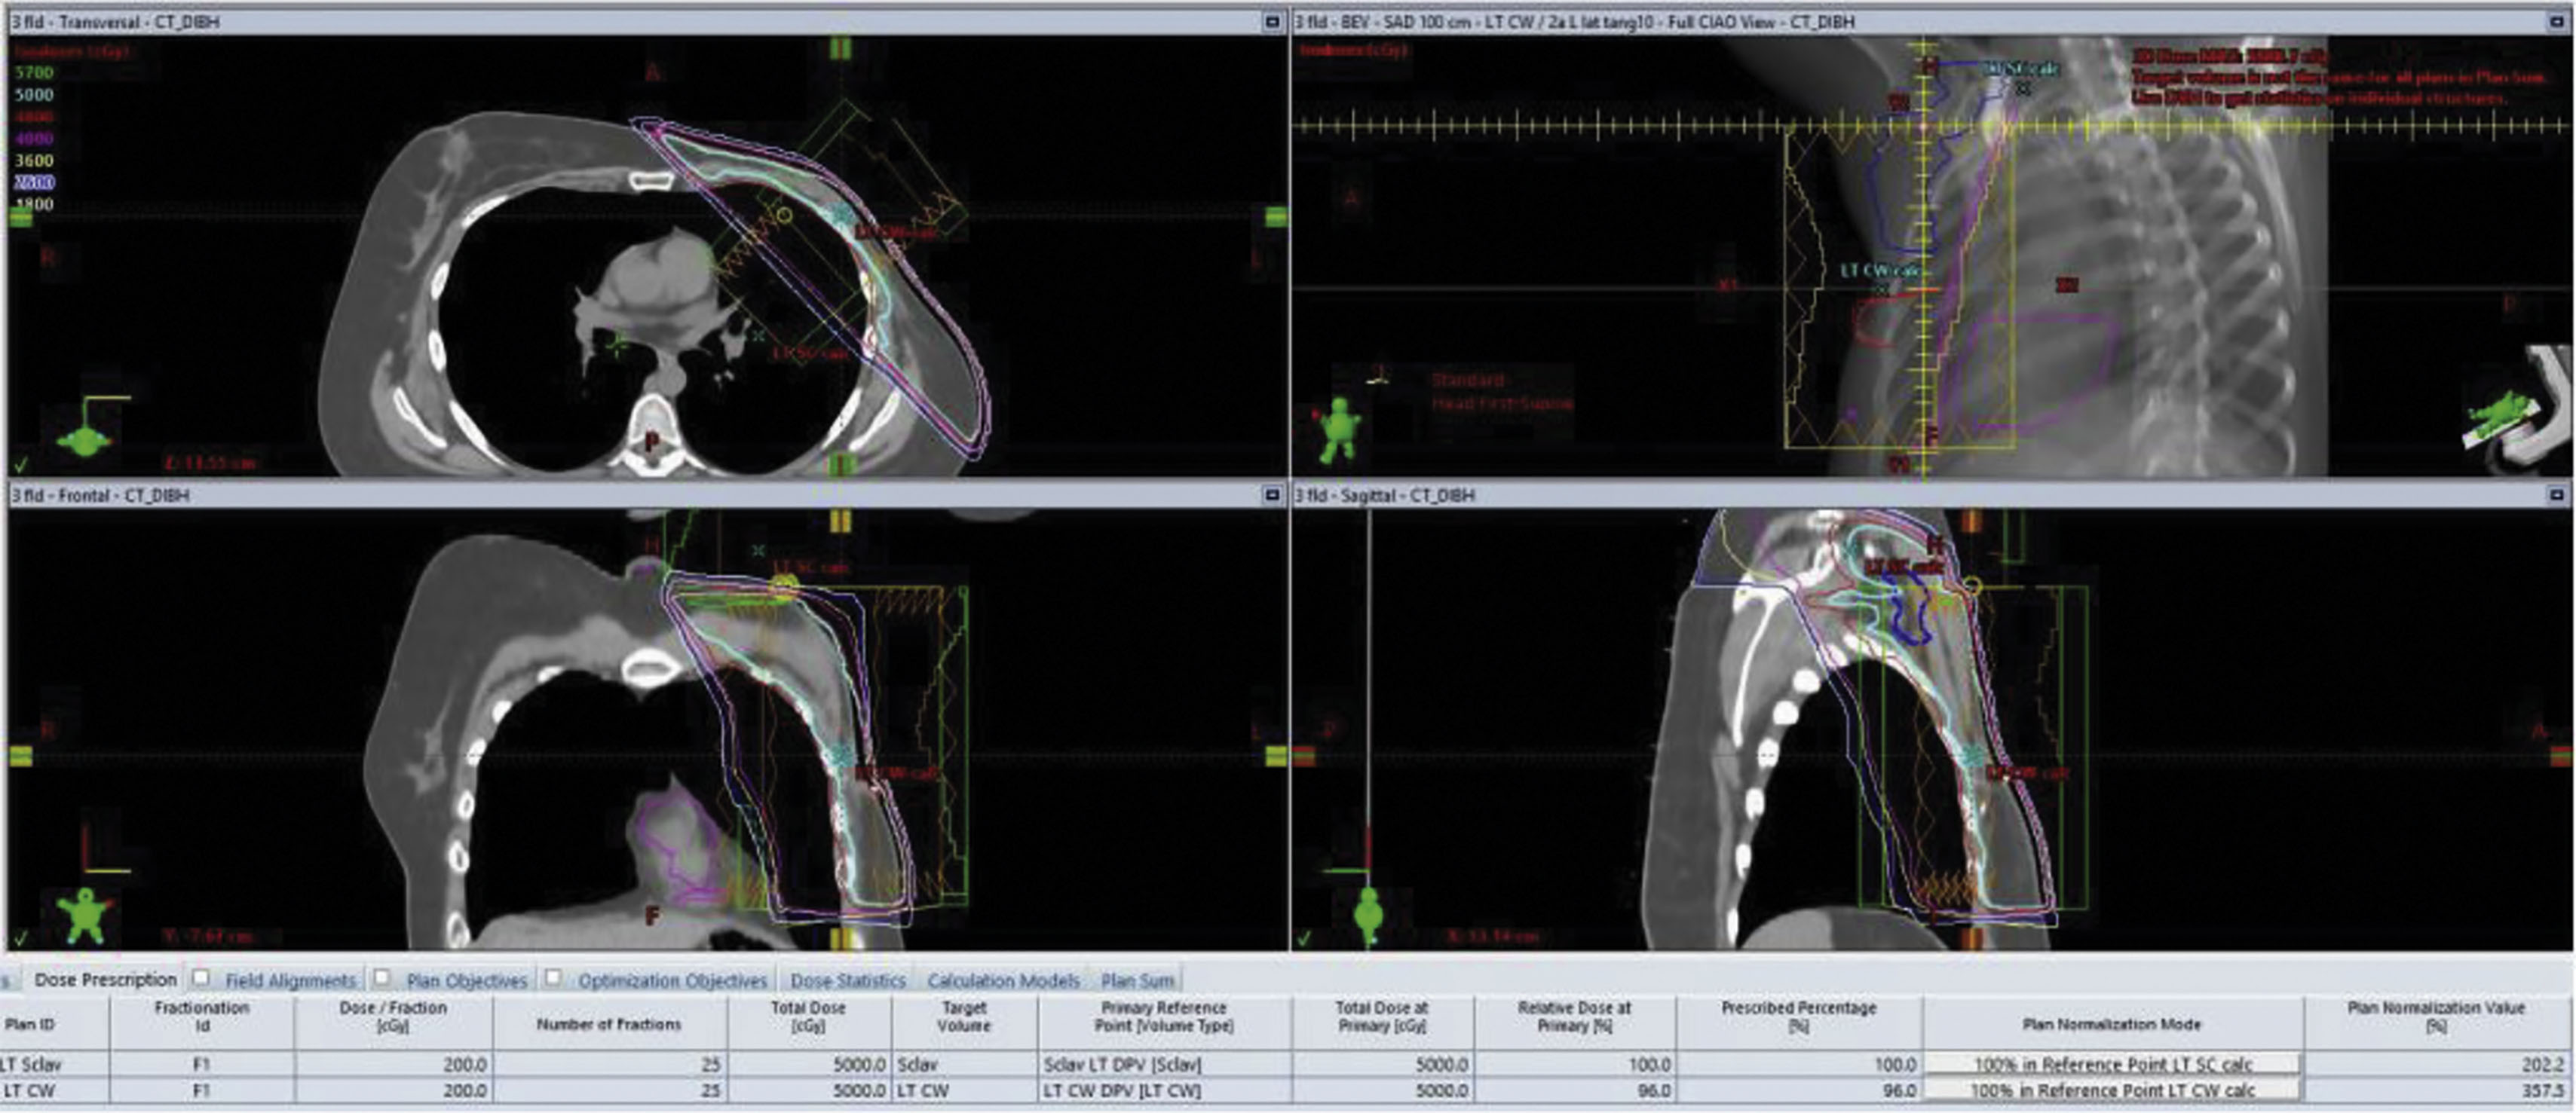Click the orientation figure icon in Frontal view
The image size is (2576, 1113).
click(x=84, y=915)
